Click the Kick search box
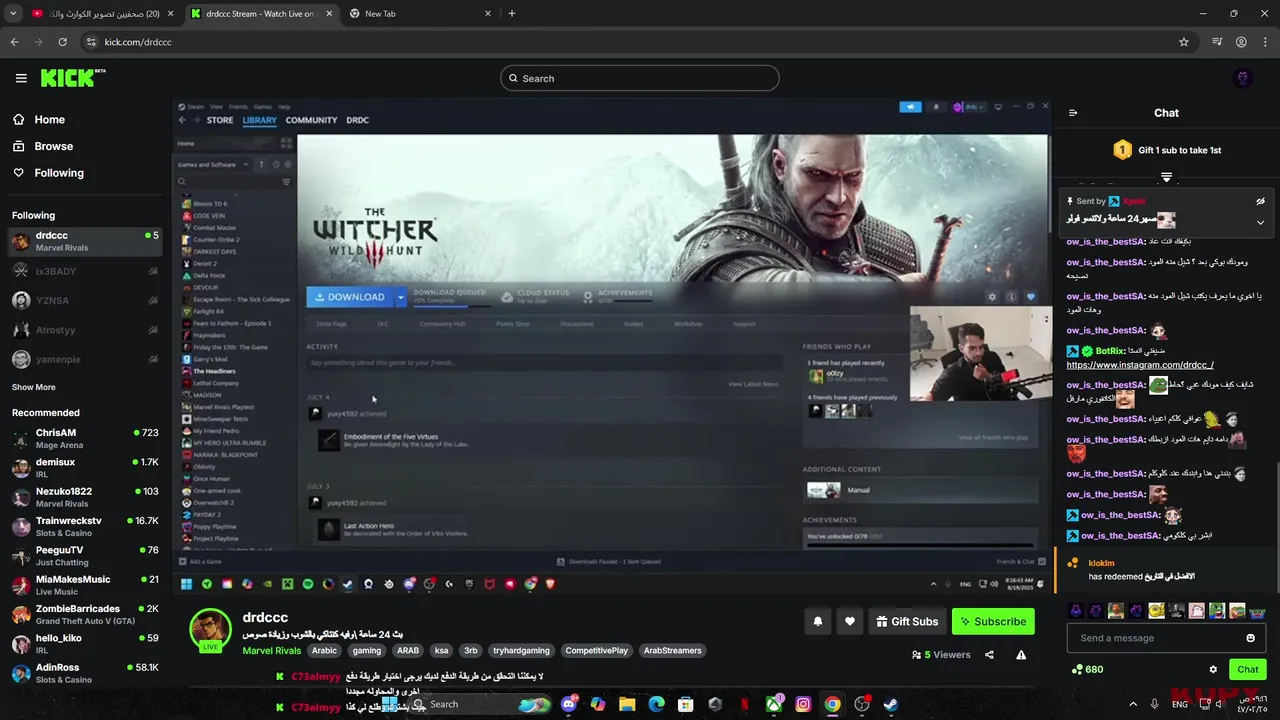The image size is (1280, 720). coord(640,78)
